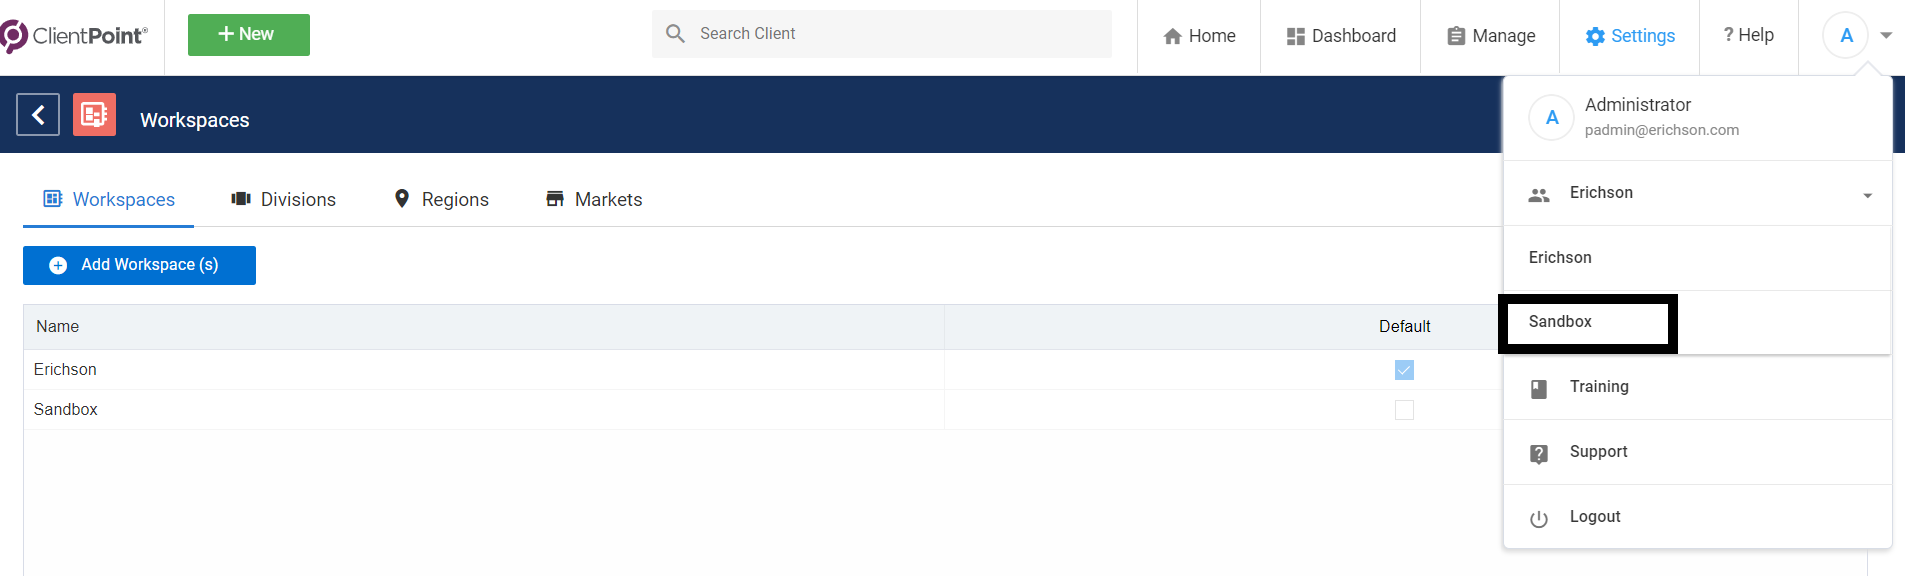Click the Administrator avatar in the dropdown

[x=1552, y=118]
